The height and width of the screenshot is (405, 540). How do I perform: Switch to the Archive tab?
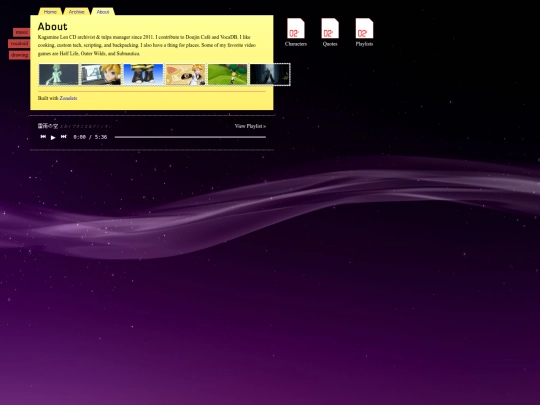point(76,12)
